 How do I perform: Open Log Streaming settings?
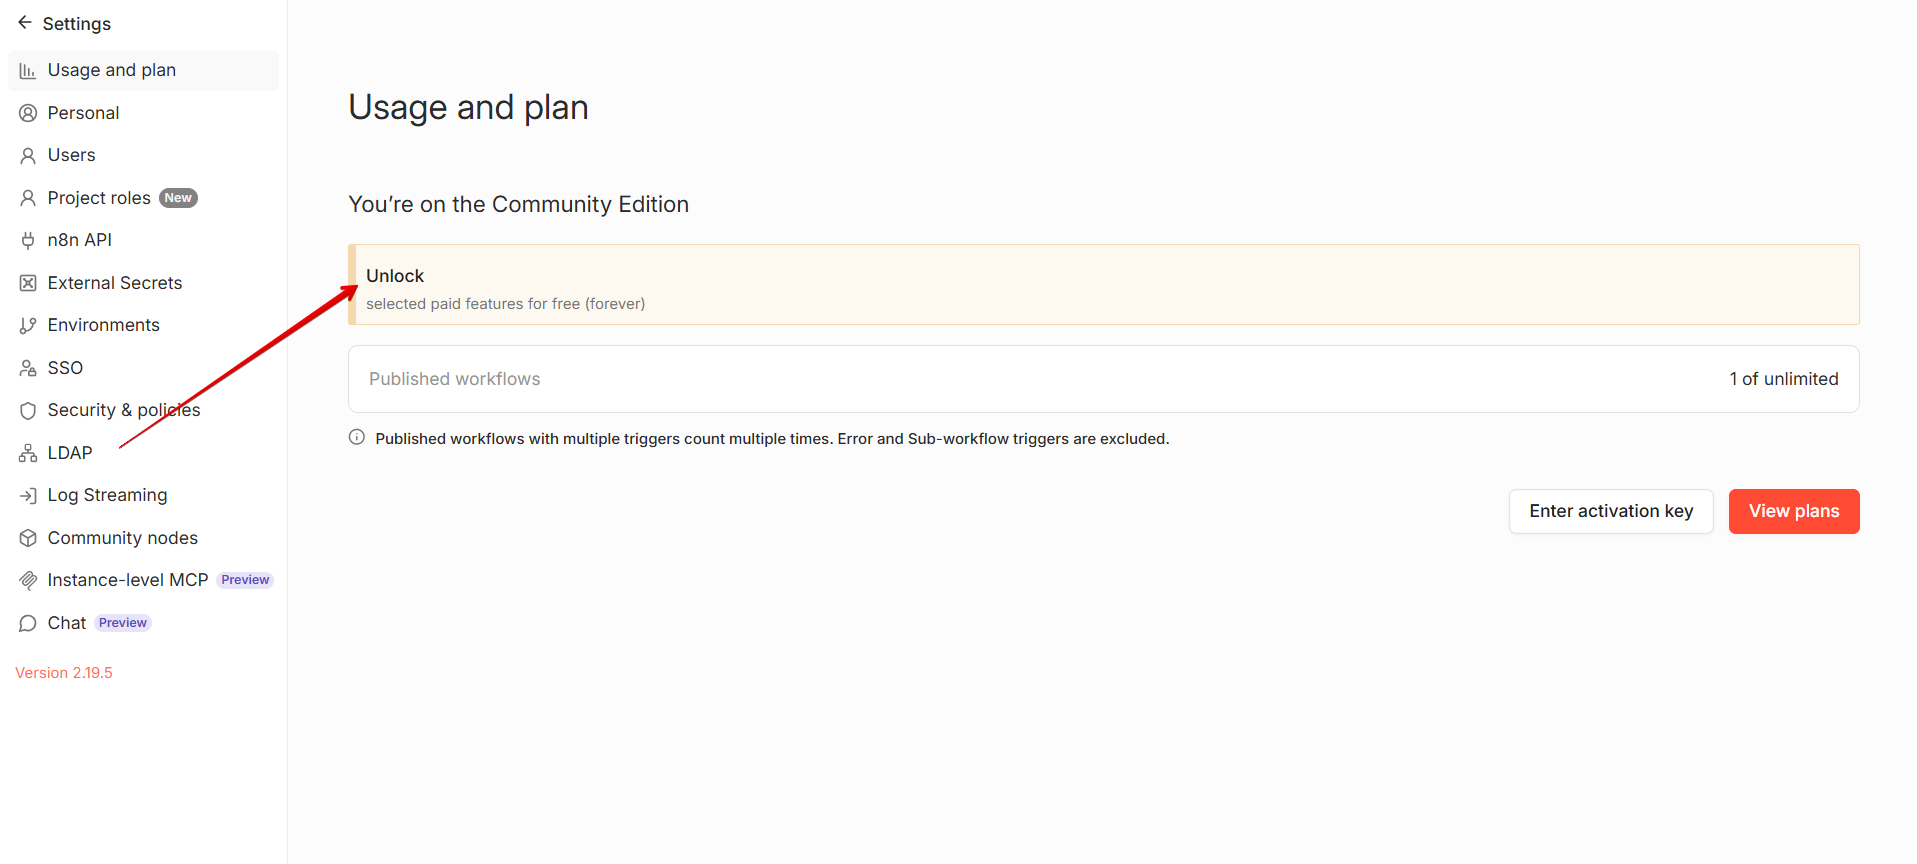click(143, 495)
